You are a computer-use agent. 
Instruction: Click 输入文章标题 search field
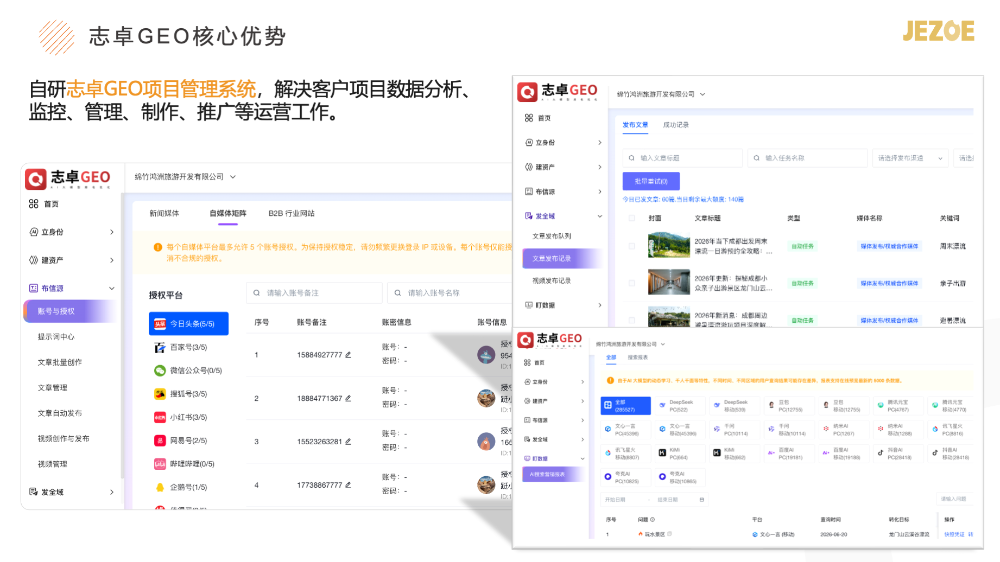point(682,158)
